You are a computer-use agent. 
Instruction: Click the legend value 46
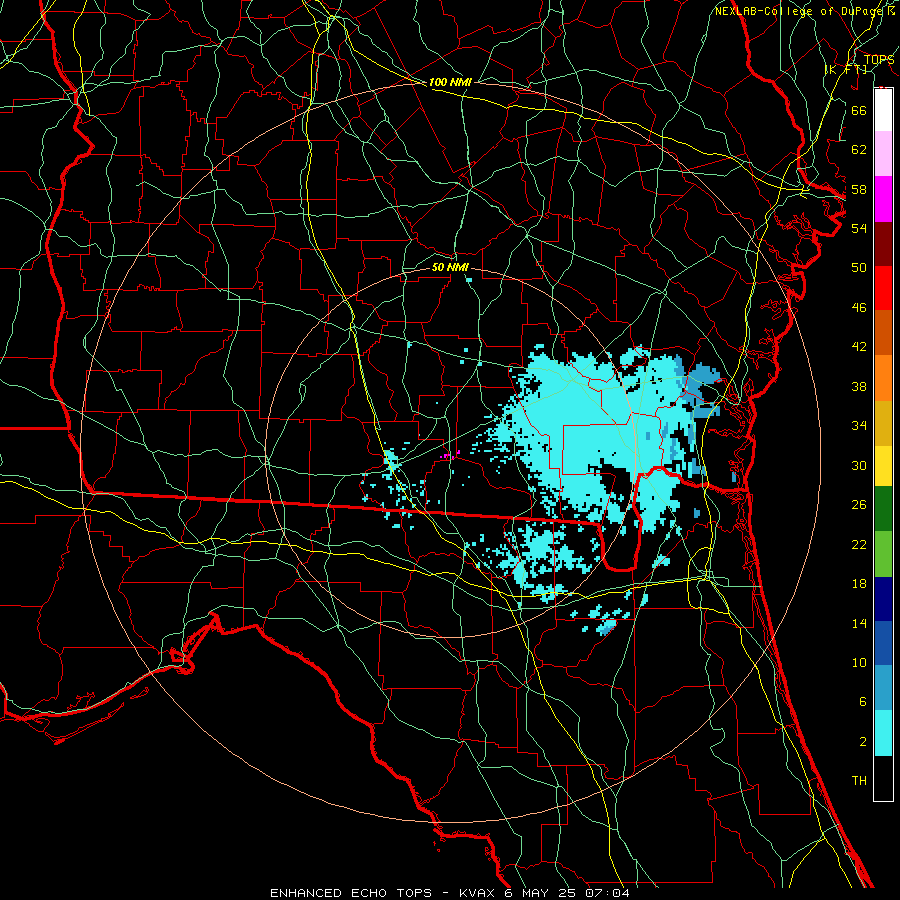click(x=859, y=308)
